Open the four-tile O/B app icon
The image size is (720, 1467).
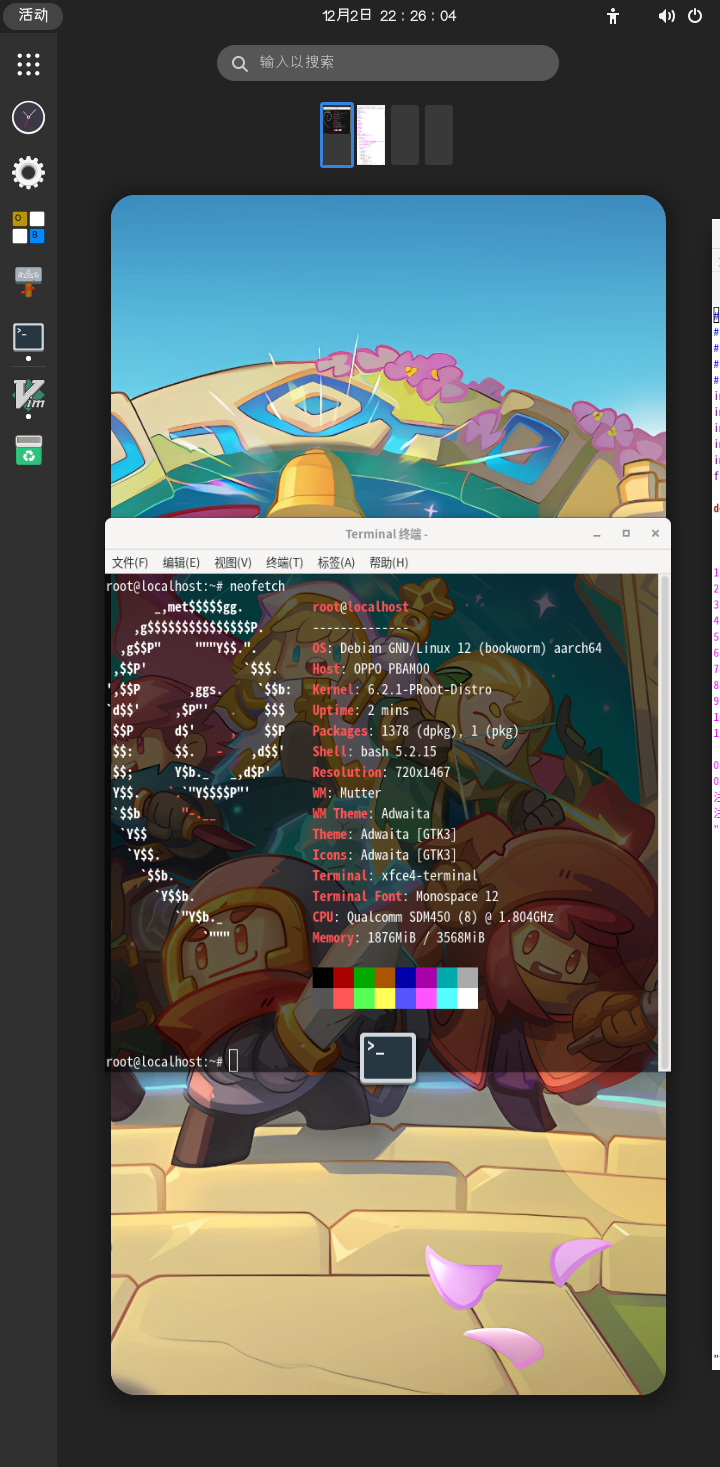pyautogui.click(x=28, y=227)
